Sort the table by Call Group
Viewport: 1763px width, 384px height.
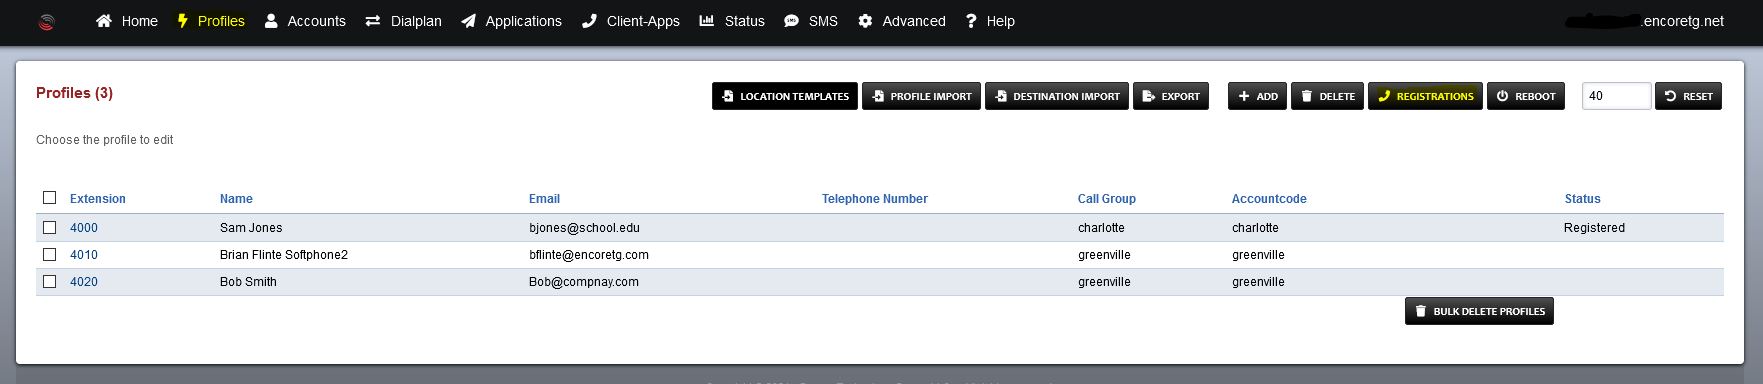1106,199
